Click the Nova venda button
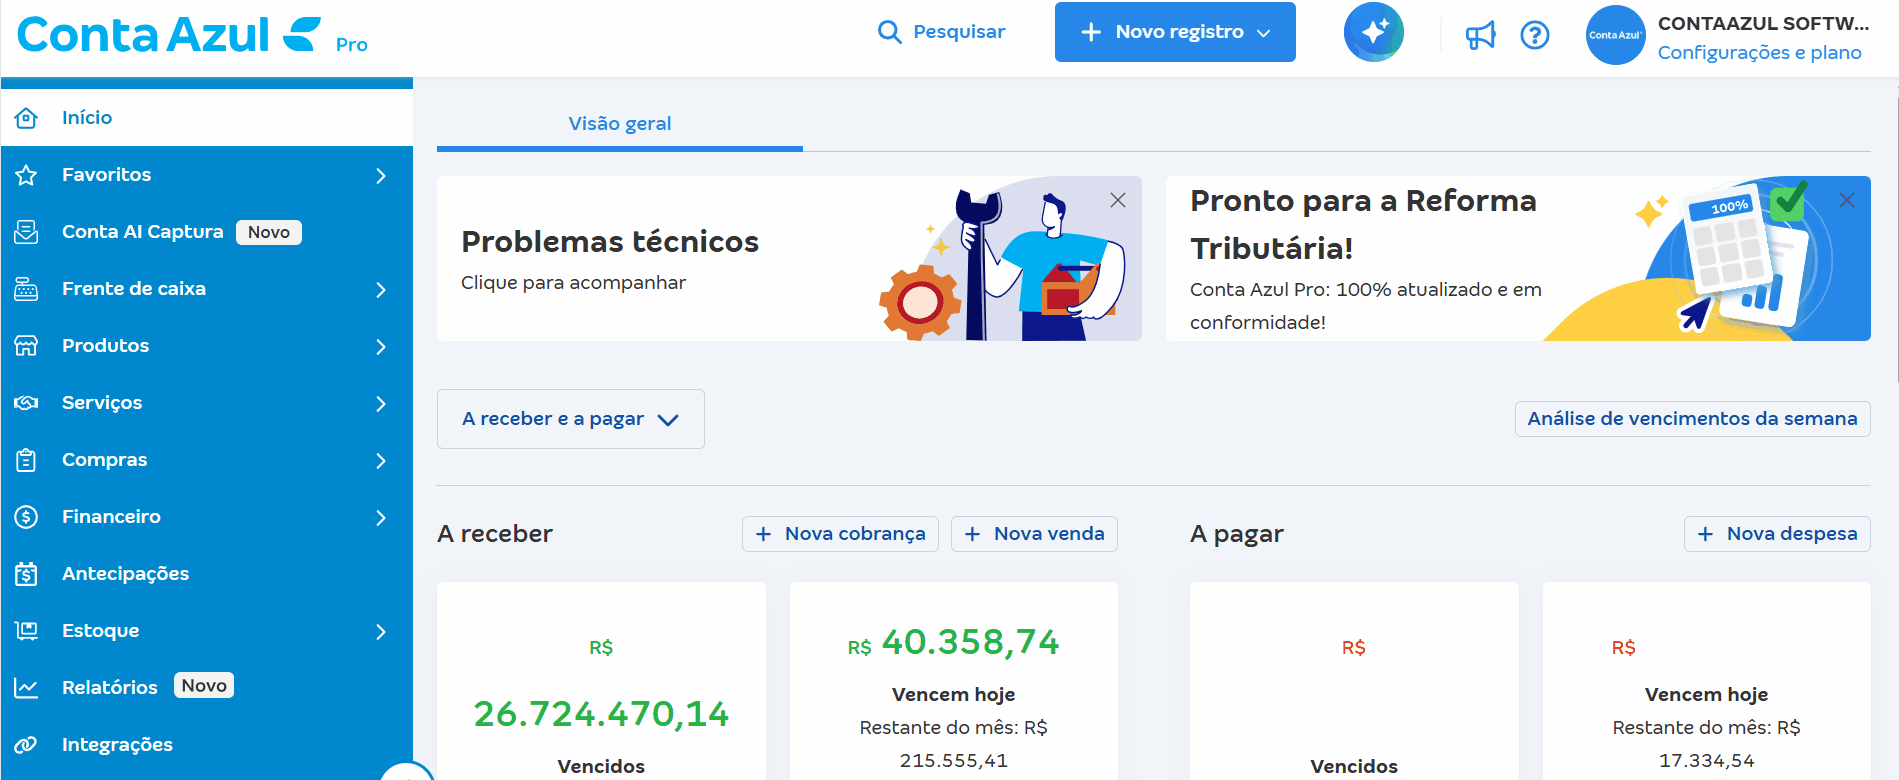 [1034, 534]
